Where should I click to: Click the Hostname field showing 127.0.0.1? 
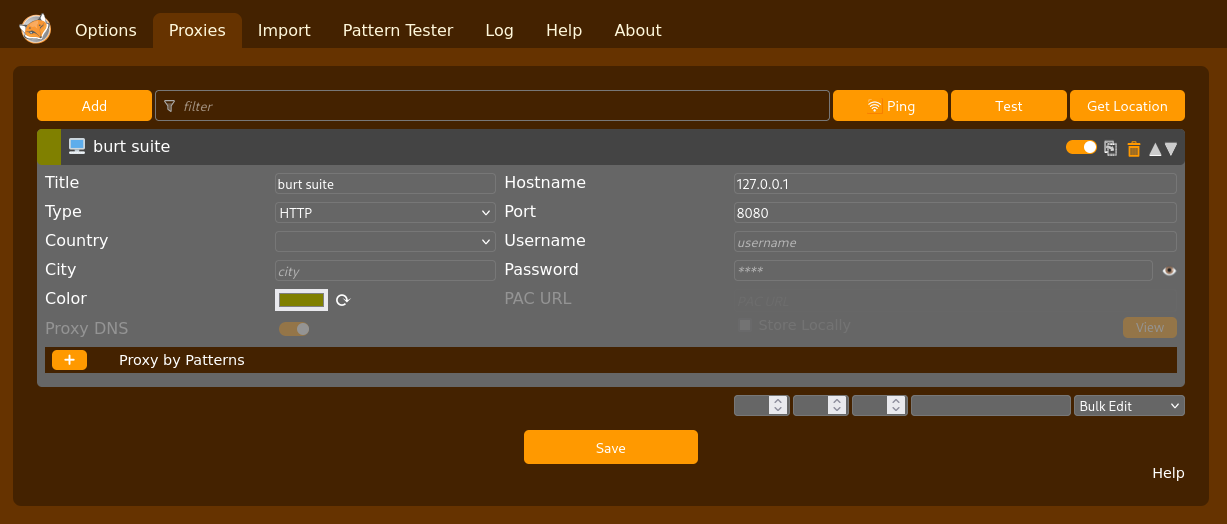tap(955, 184)
